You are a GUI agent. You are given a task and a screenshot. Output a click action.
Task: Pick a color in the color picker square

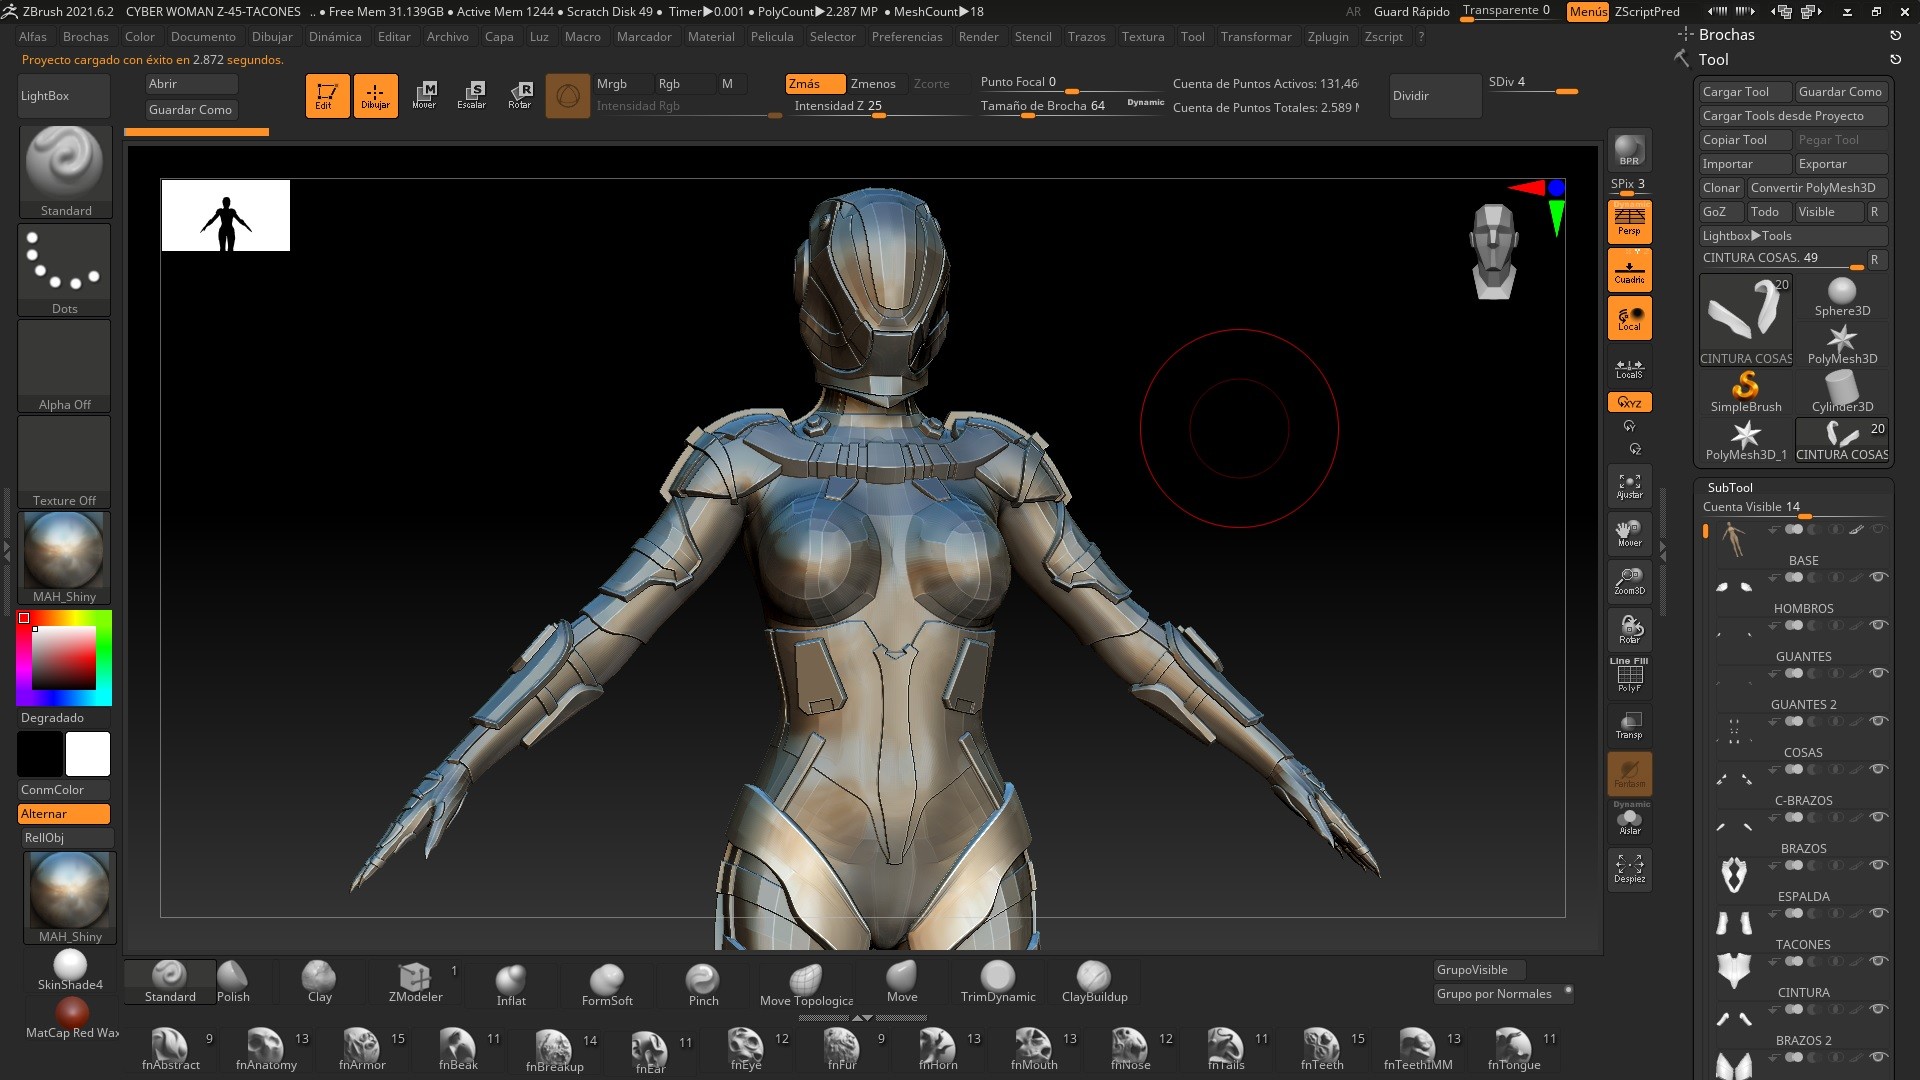pyautogui.click(x=64, y=657)
